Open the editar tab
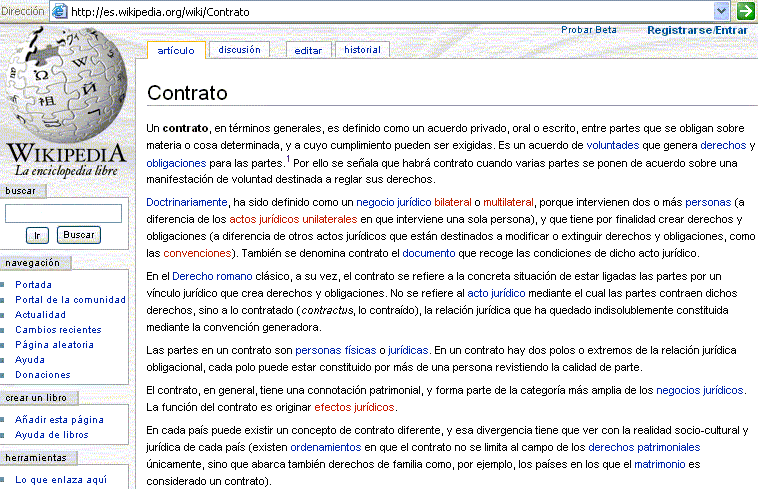The image size is (758, 489). [x=308, y=50]
